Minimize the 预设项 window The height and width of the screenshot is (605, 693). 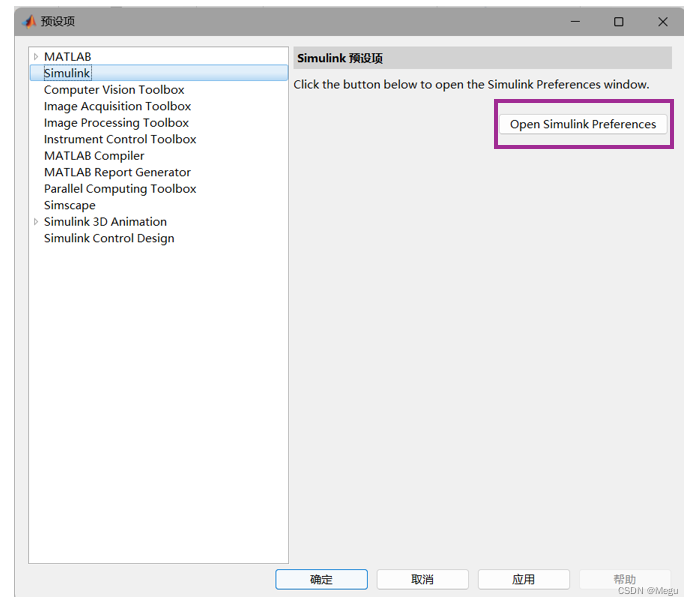[575, 22]
